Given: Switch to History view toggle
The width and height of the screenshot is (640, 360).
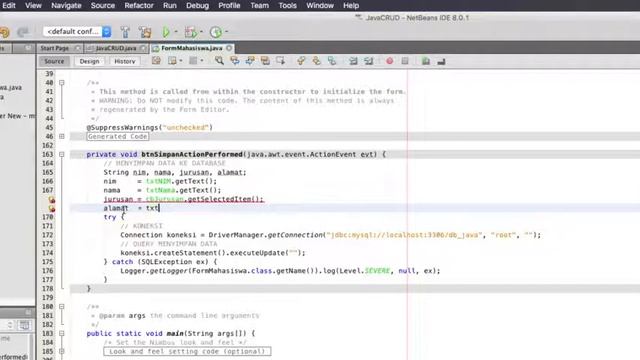Looking at the screenshot, I should [124, 61].
